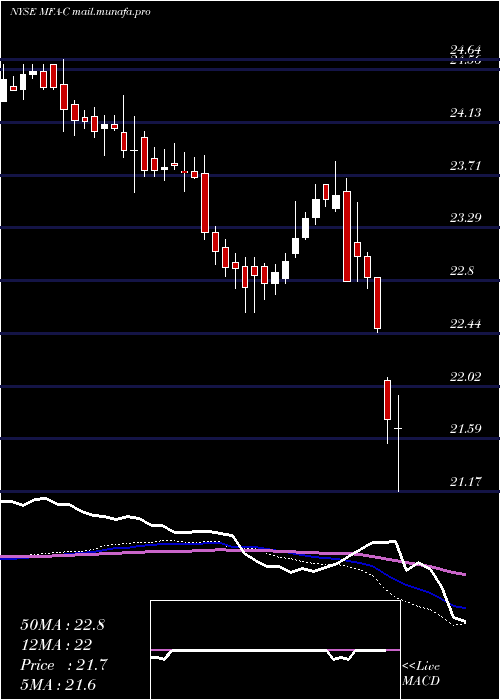Click the last candlestick with the long lower wick
Screen dimensions: 500x700
(398, 443)
